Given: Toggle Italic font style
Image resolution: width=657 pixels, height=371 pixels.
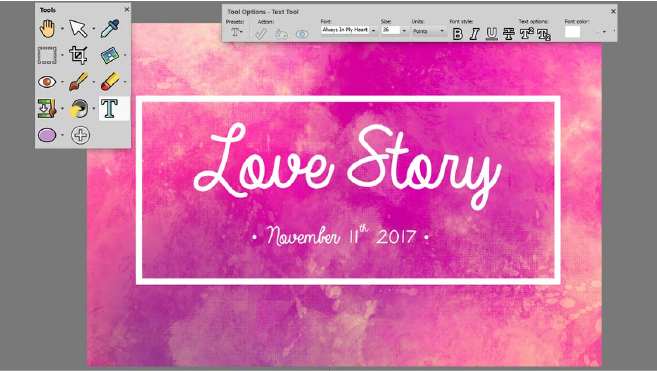Looking at the screenshot, I should click(x=474, y=34).
